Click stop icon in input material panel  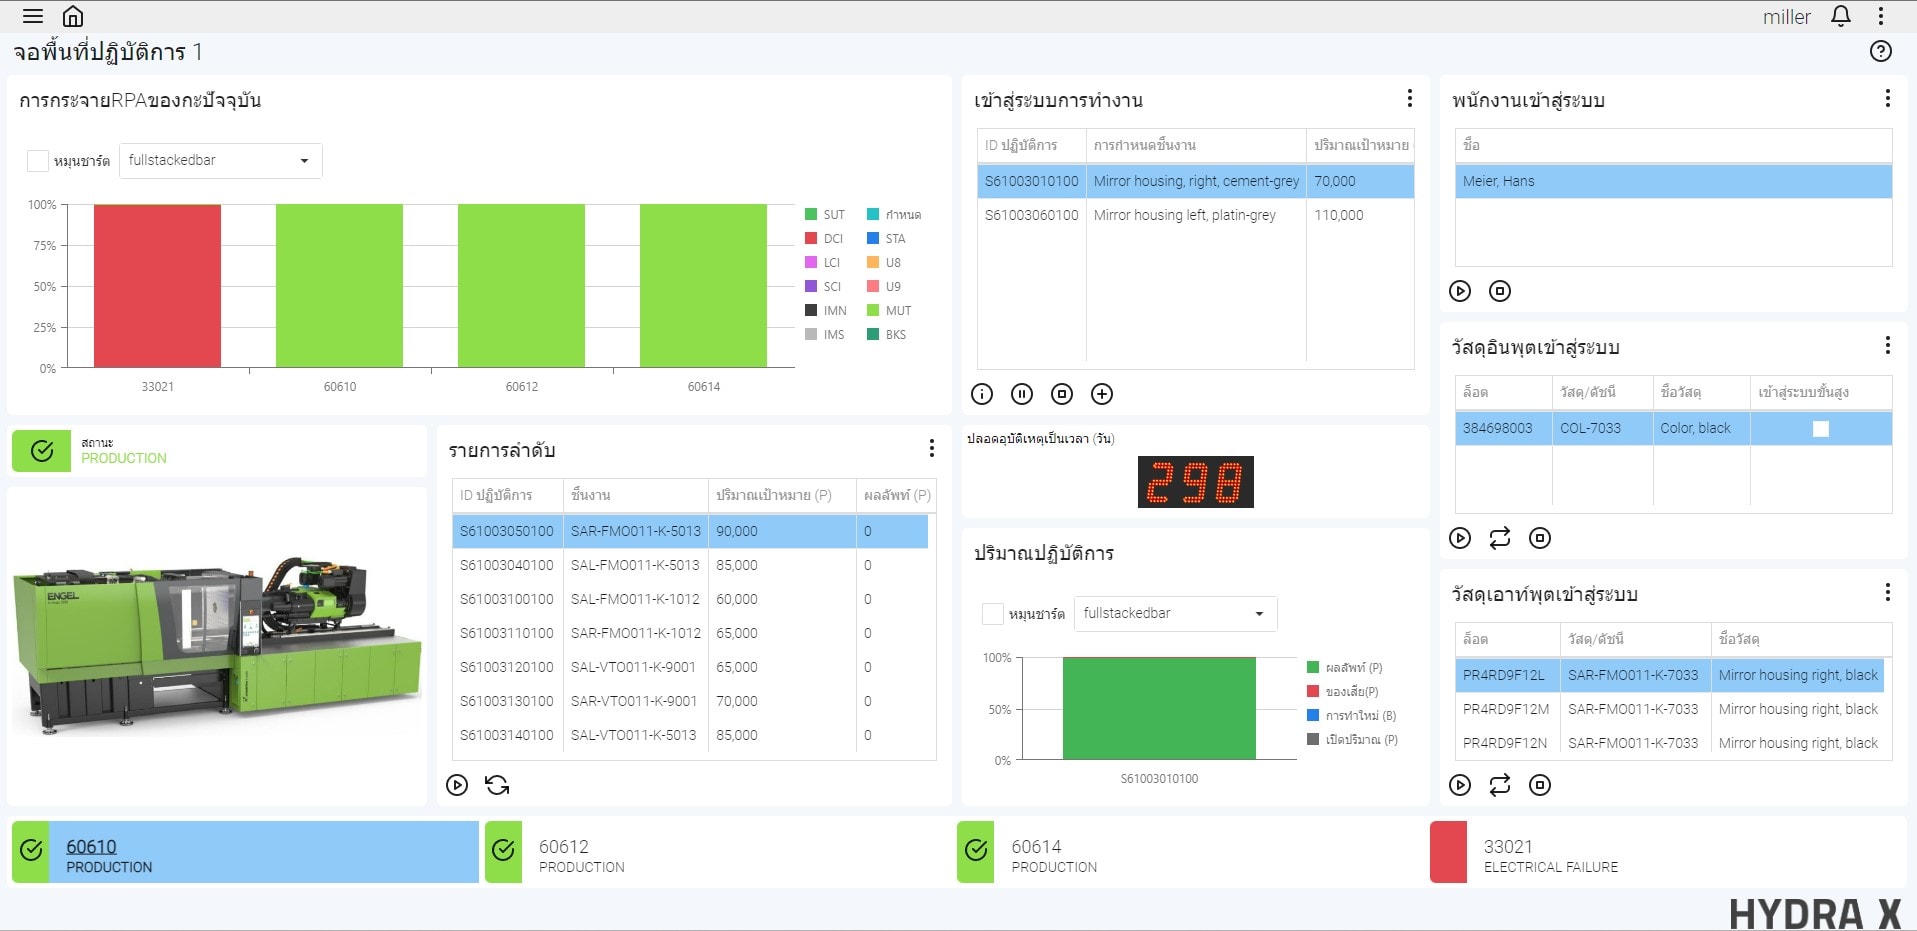[x=1540, y=538]
